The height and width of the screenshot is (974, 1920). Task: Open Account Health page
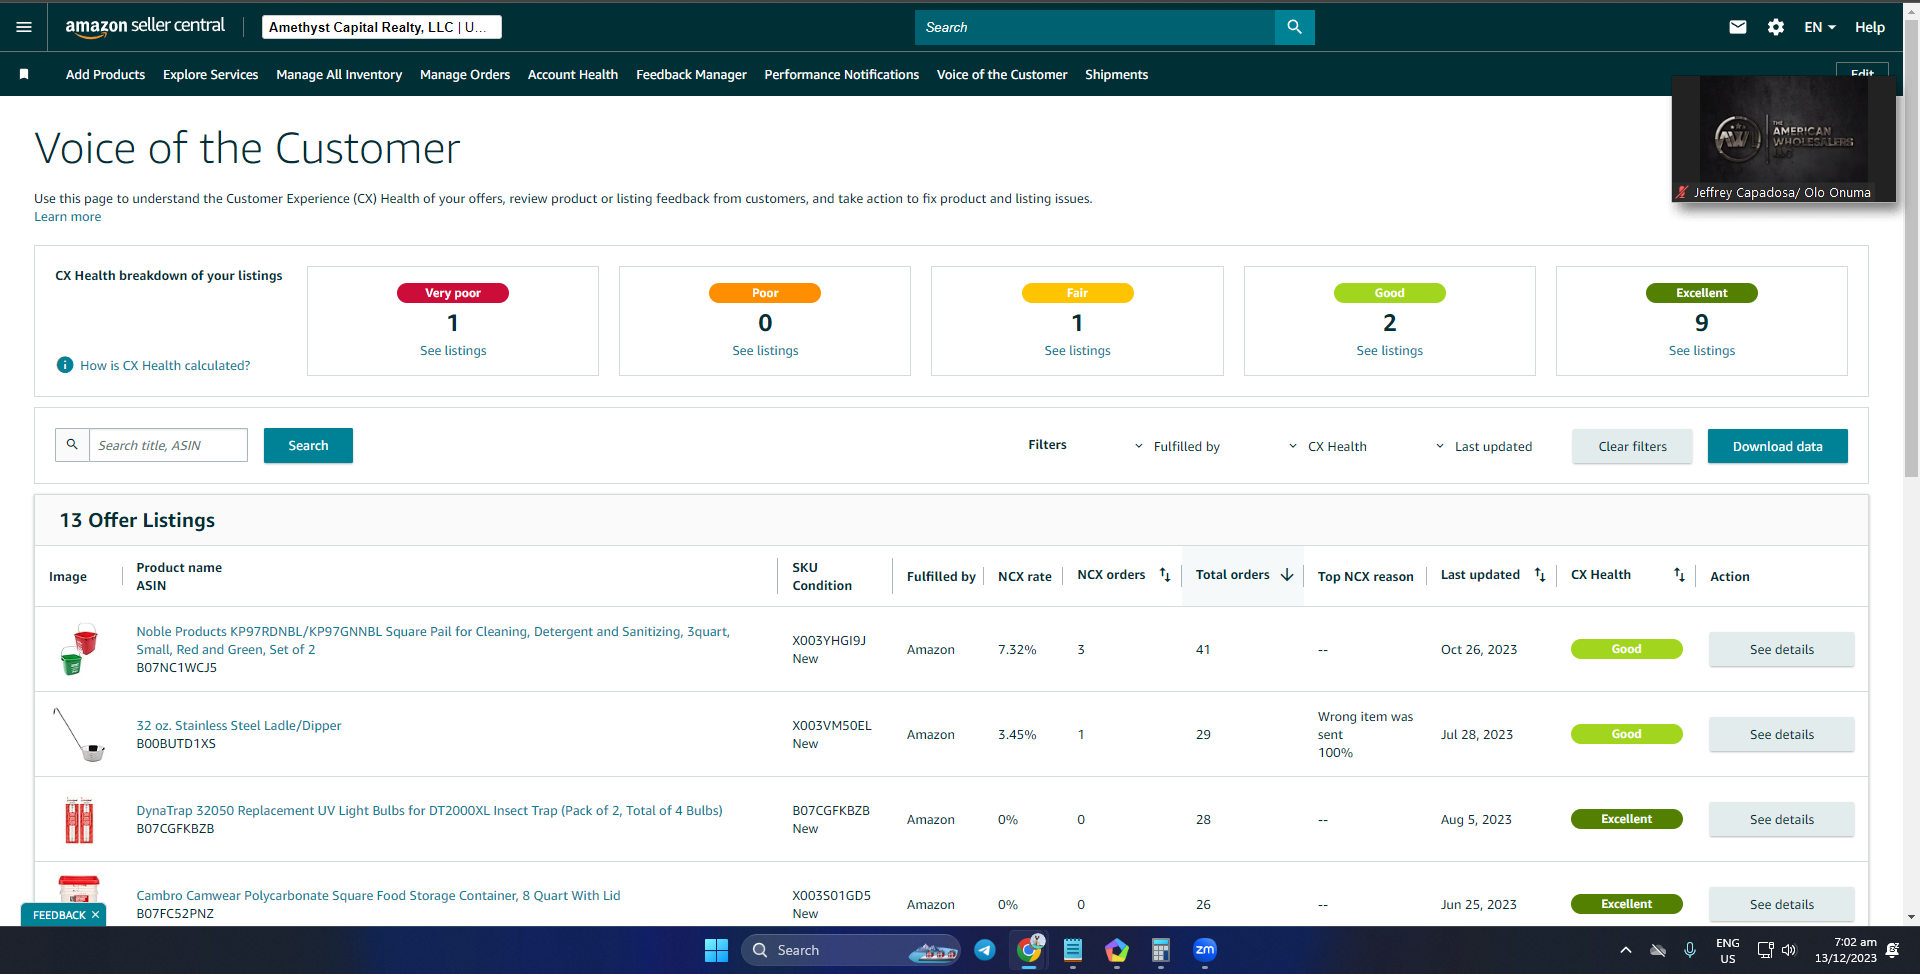click(573, 74)
